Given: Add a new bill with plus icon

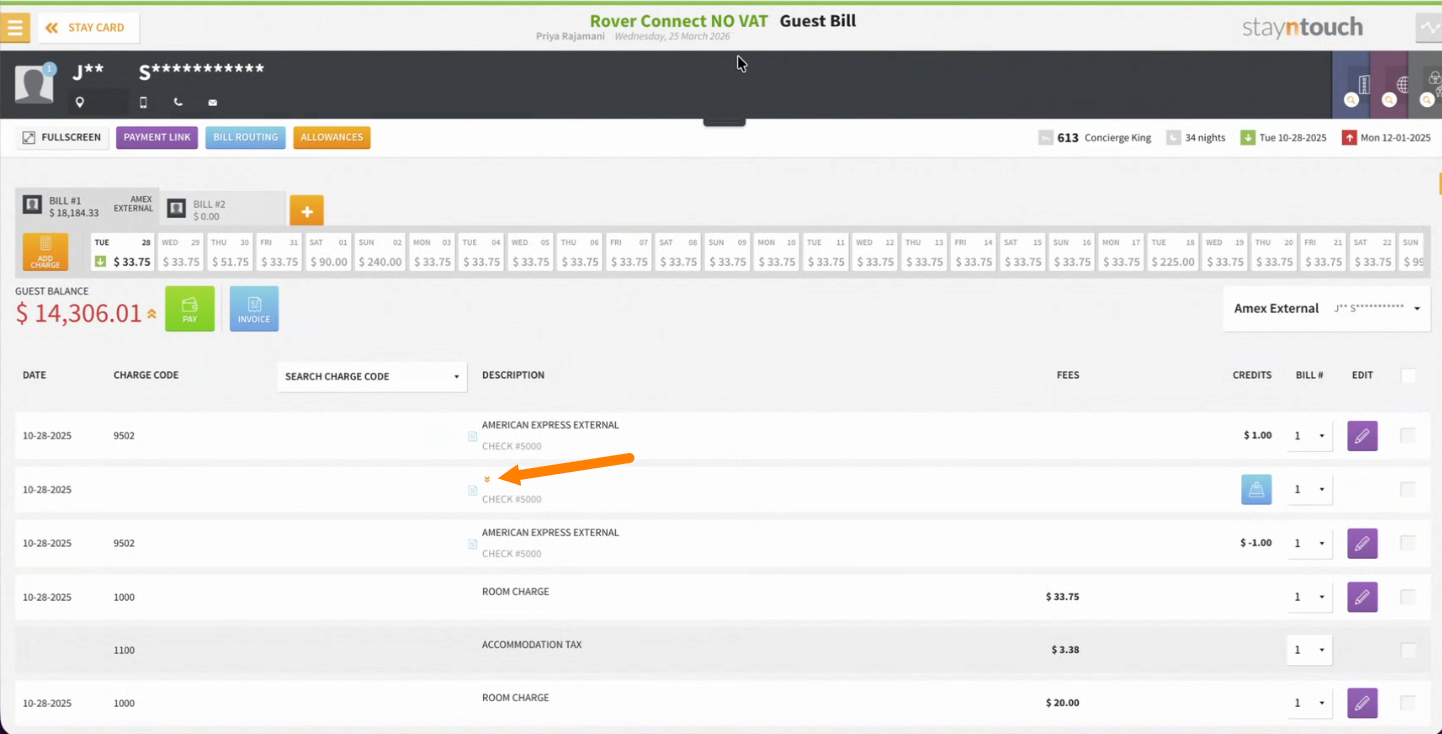Looking at the screenshot, I should (x=307, y=211).
